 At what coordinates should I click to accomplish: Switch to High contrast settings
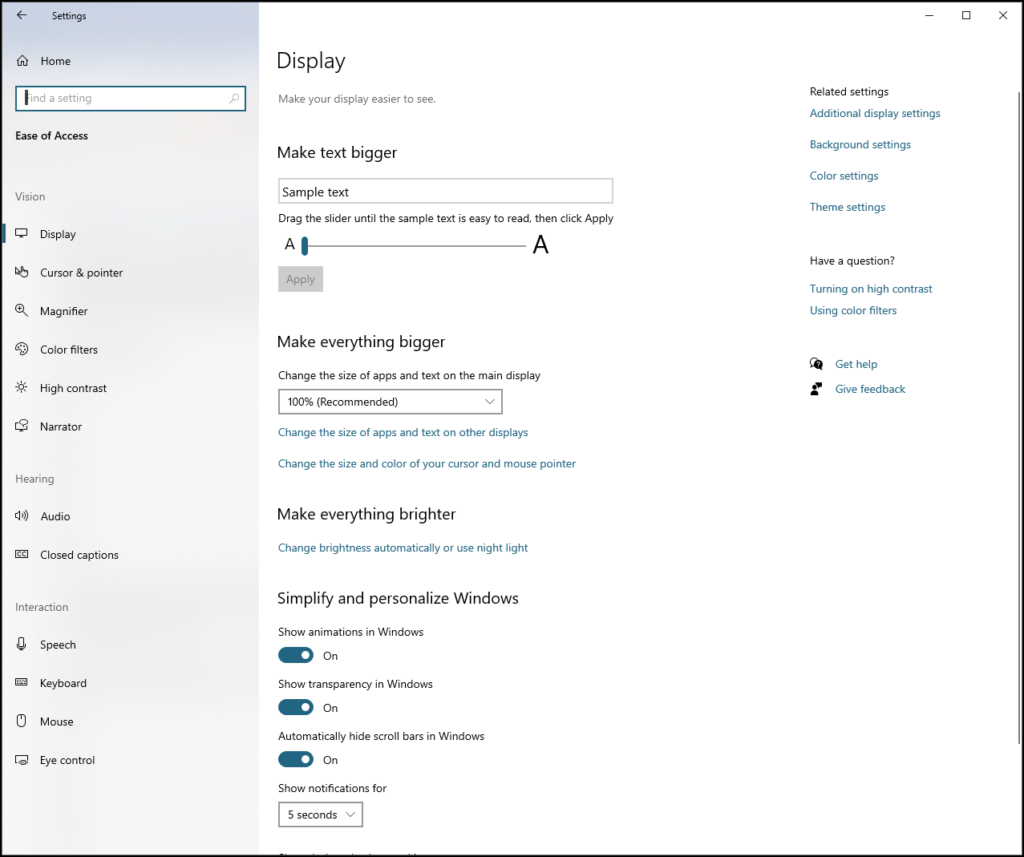point(73,388)
